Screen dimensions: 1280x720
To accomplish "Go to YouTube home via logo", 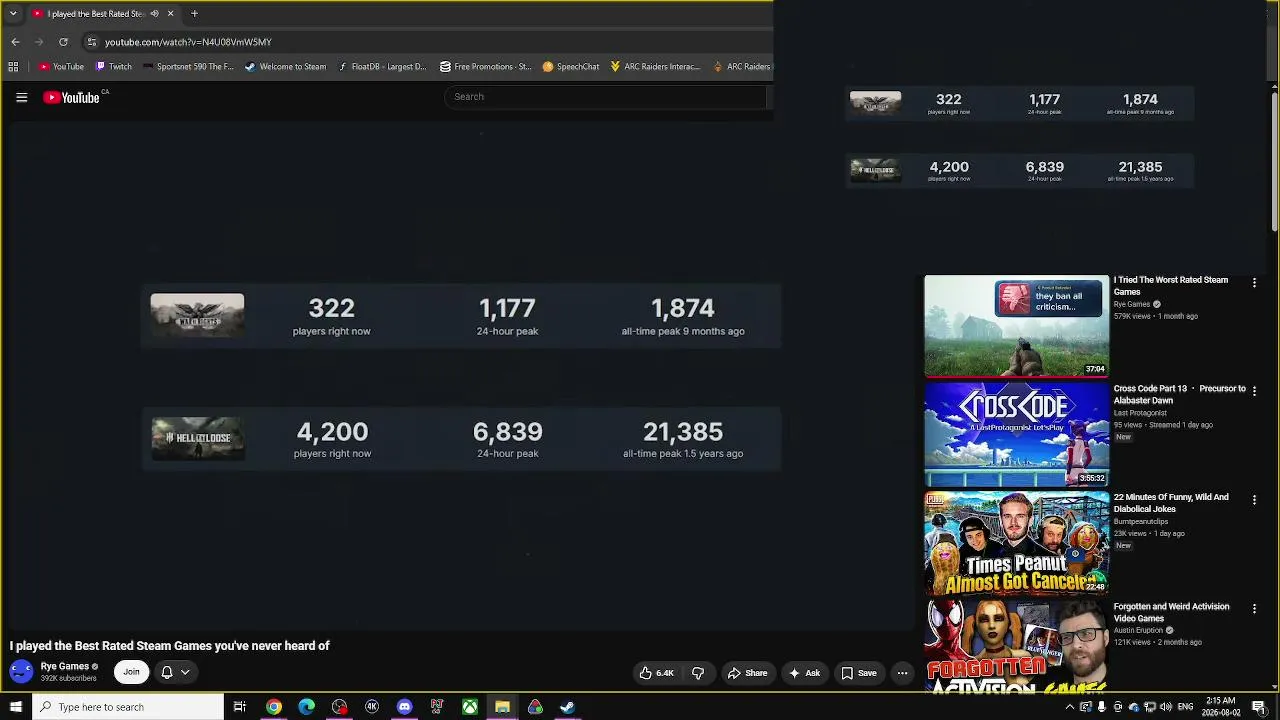I will pos(72,97).
